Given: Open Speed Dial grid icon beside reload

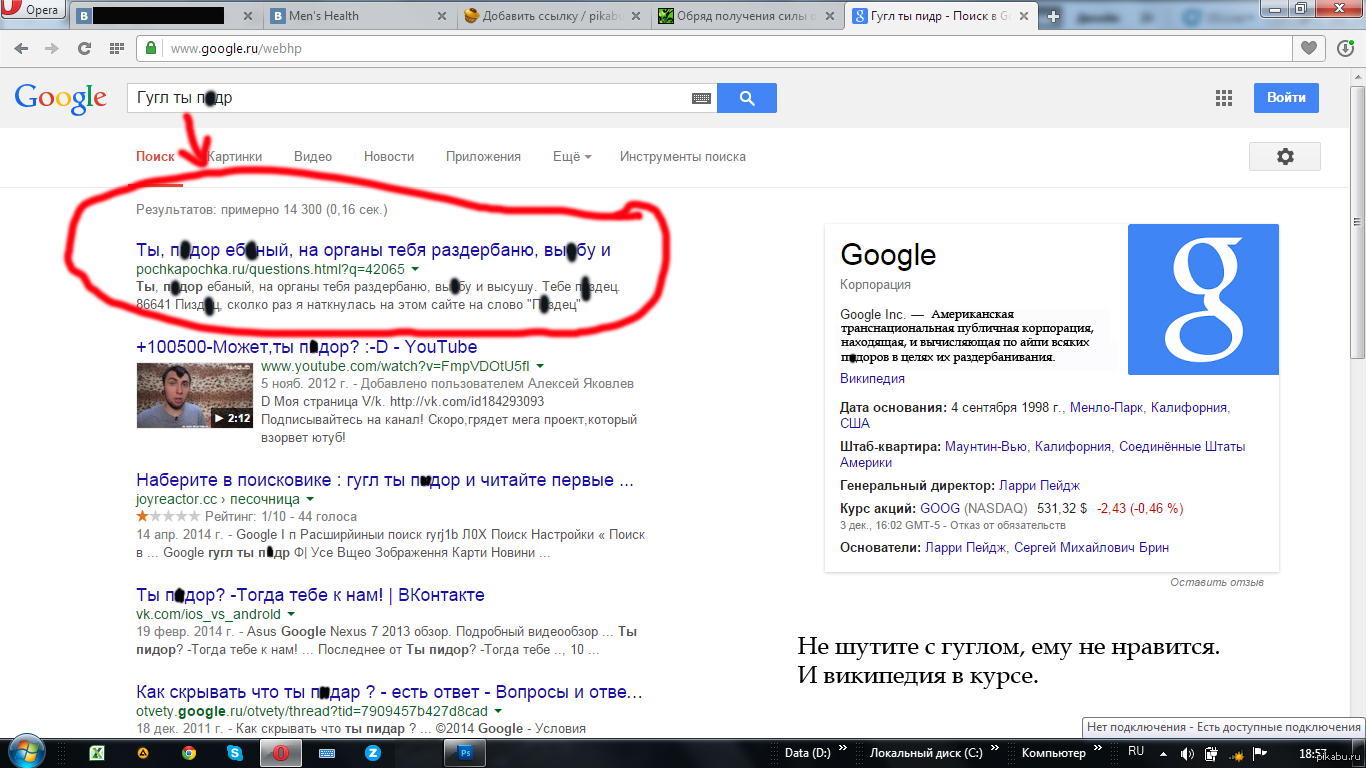Looking at the screenshot, I should click(117, 48).
